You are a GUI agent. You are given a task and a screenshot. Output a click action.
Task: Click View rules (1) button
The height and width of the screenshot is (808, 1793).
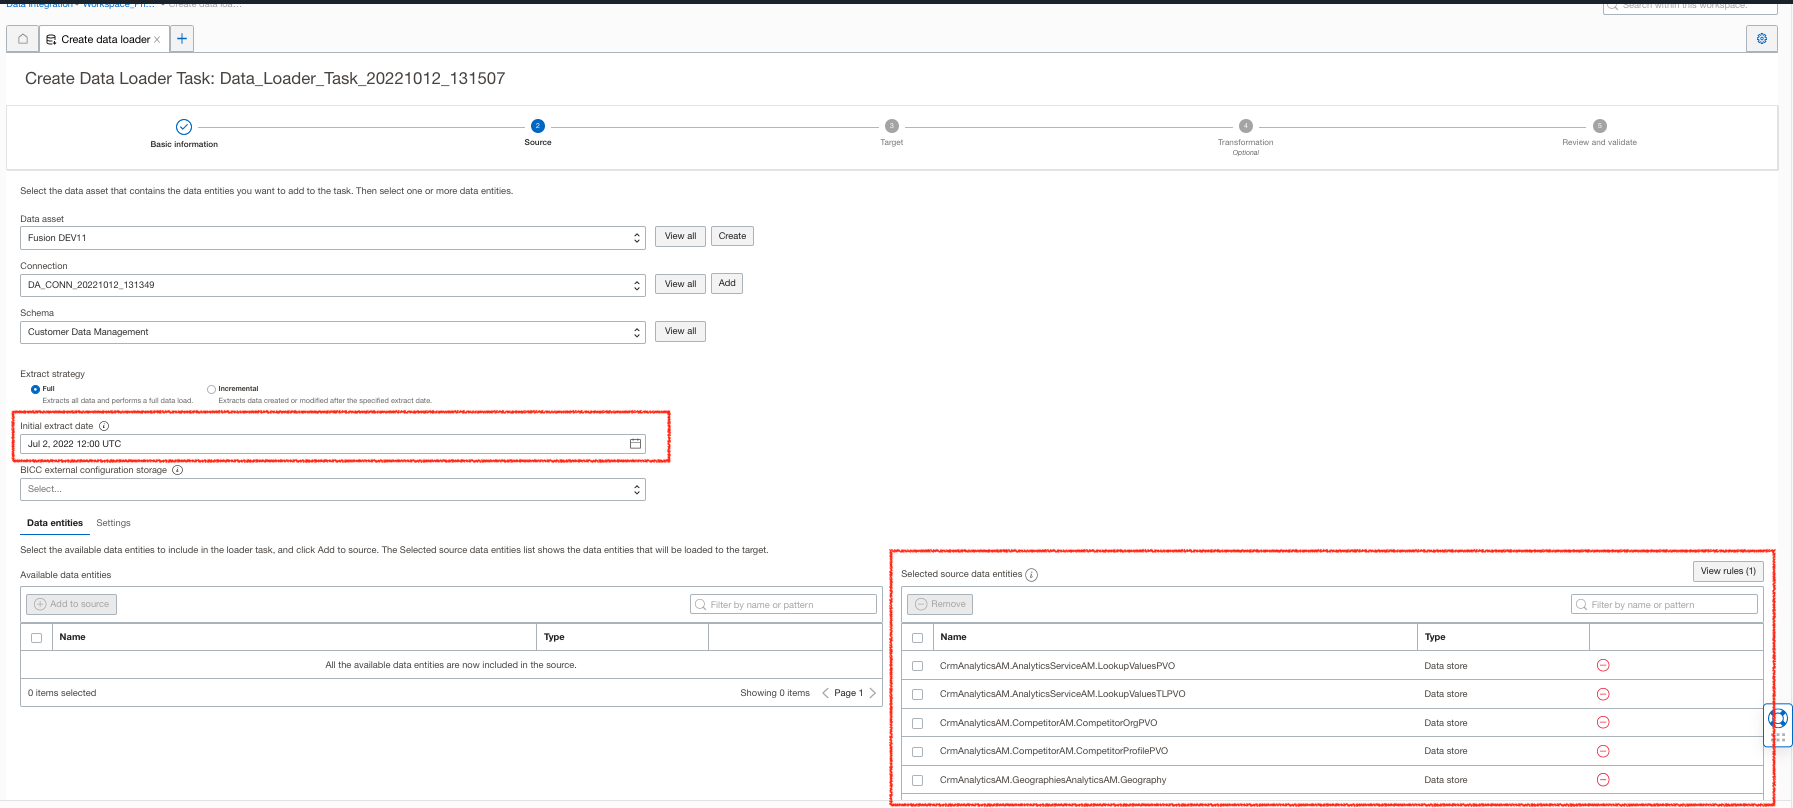coord(1728,571)
